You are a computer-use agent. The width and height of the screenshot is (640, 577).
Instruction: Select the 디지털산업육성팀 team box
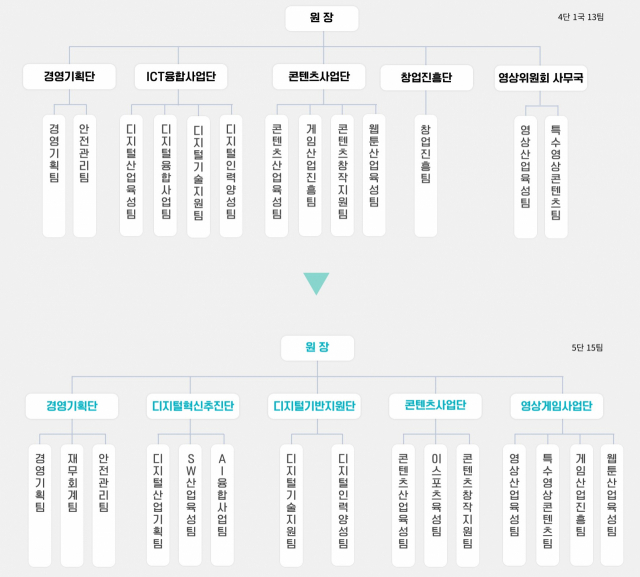click(x=131, y=175)
